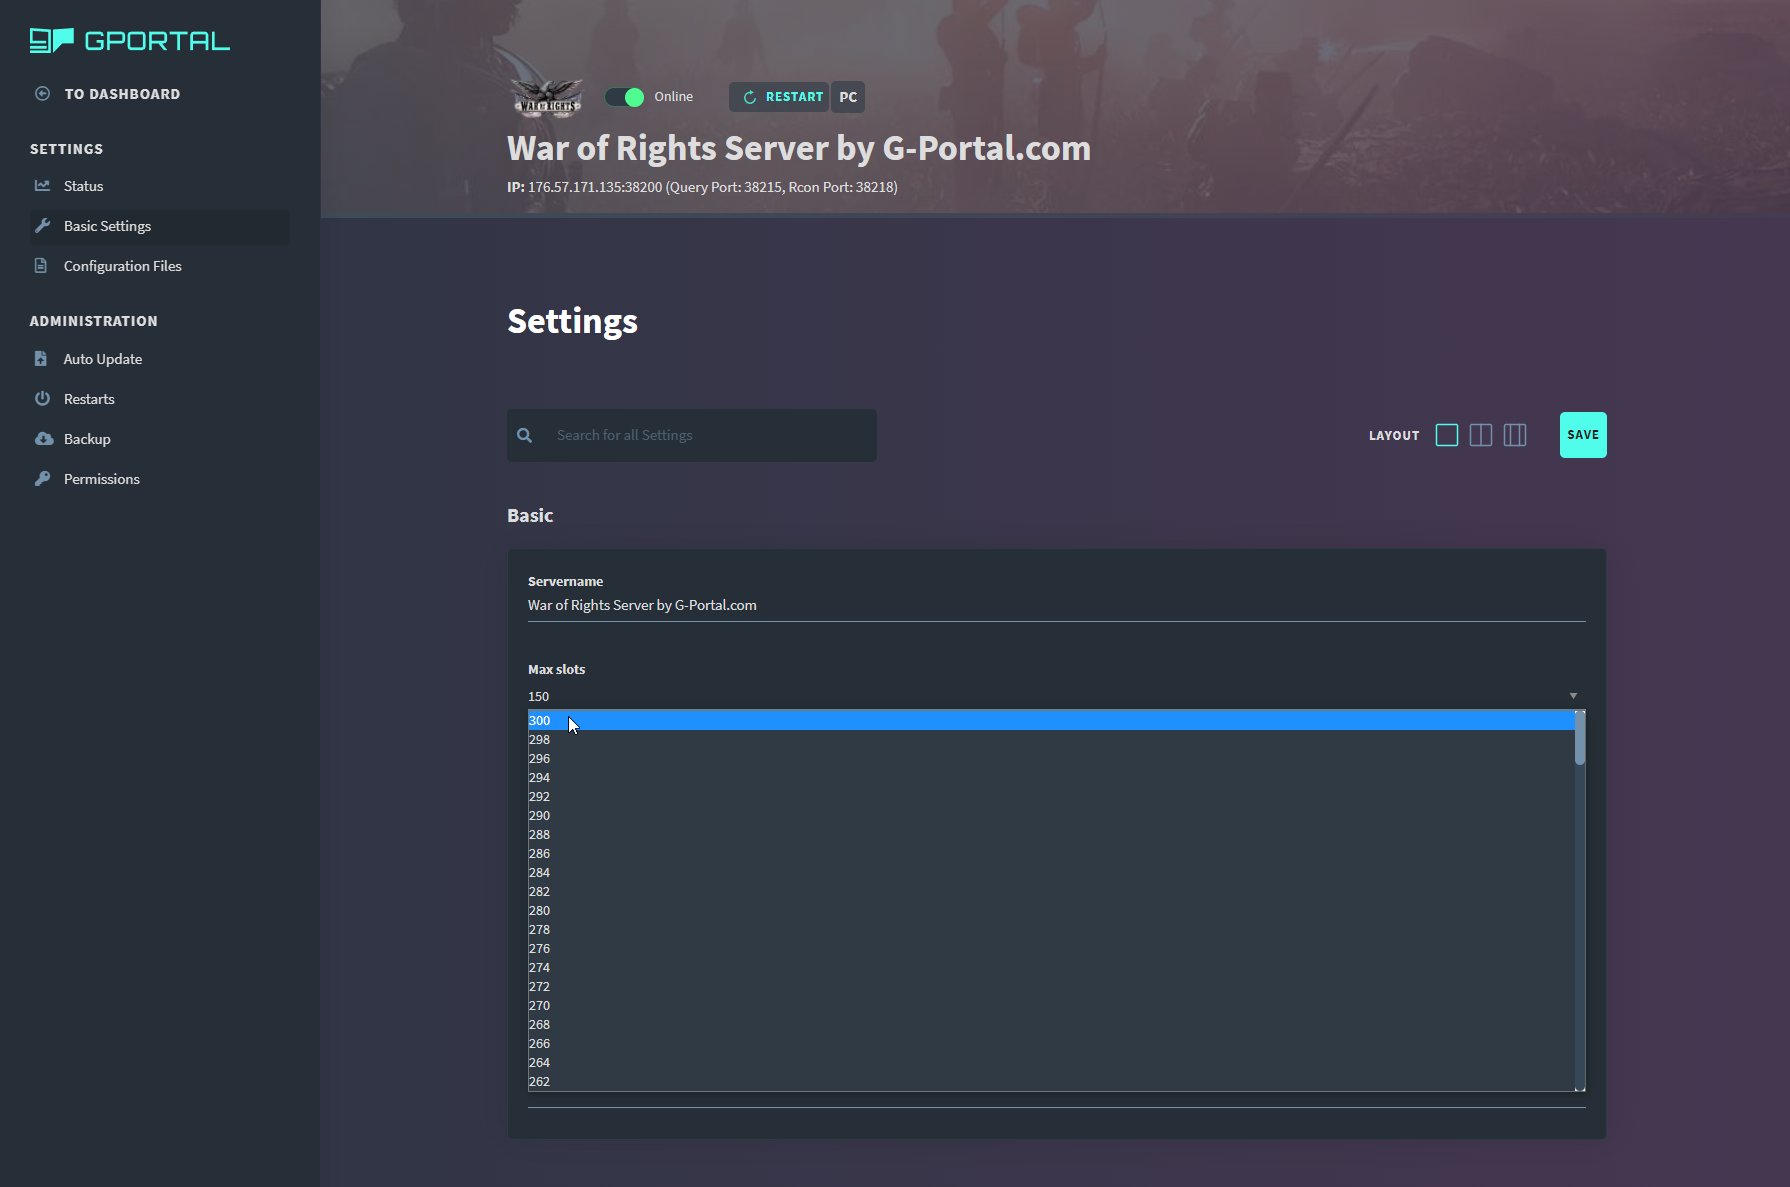Toggle the server Online switch
1790x1187 pixels.
[624, 97]
